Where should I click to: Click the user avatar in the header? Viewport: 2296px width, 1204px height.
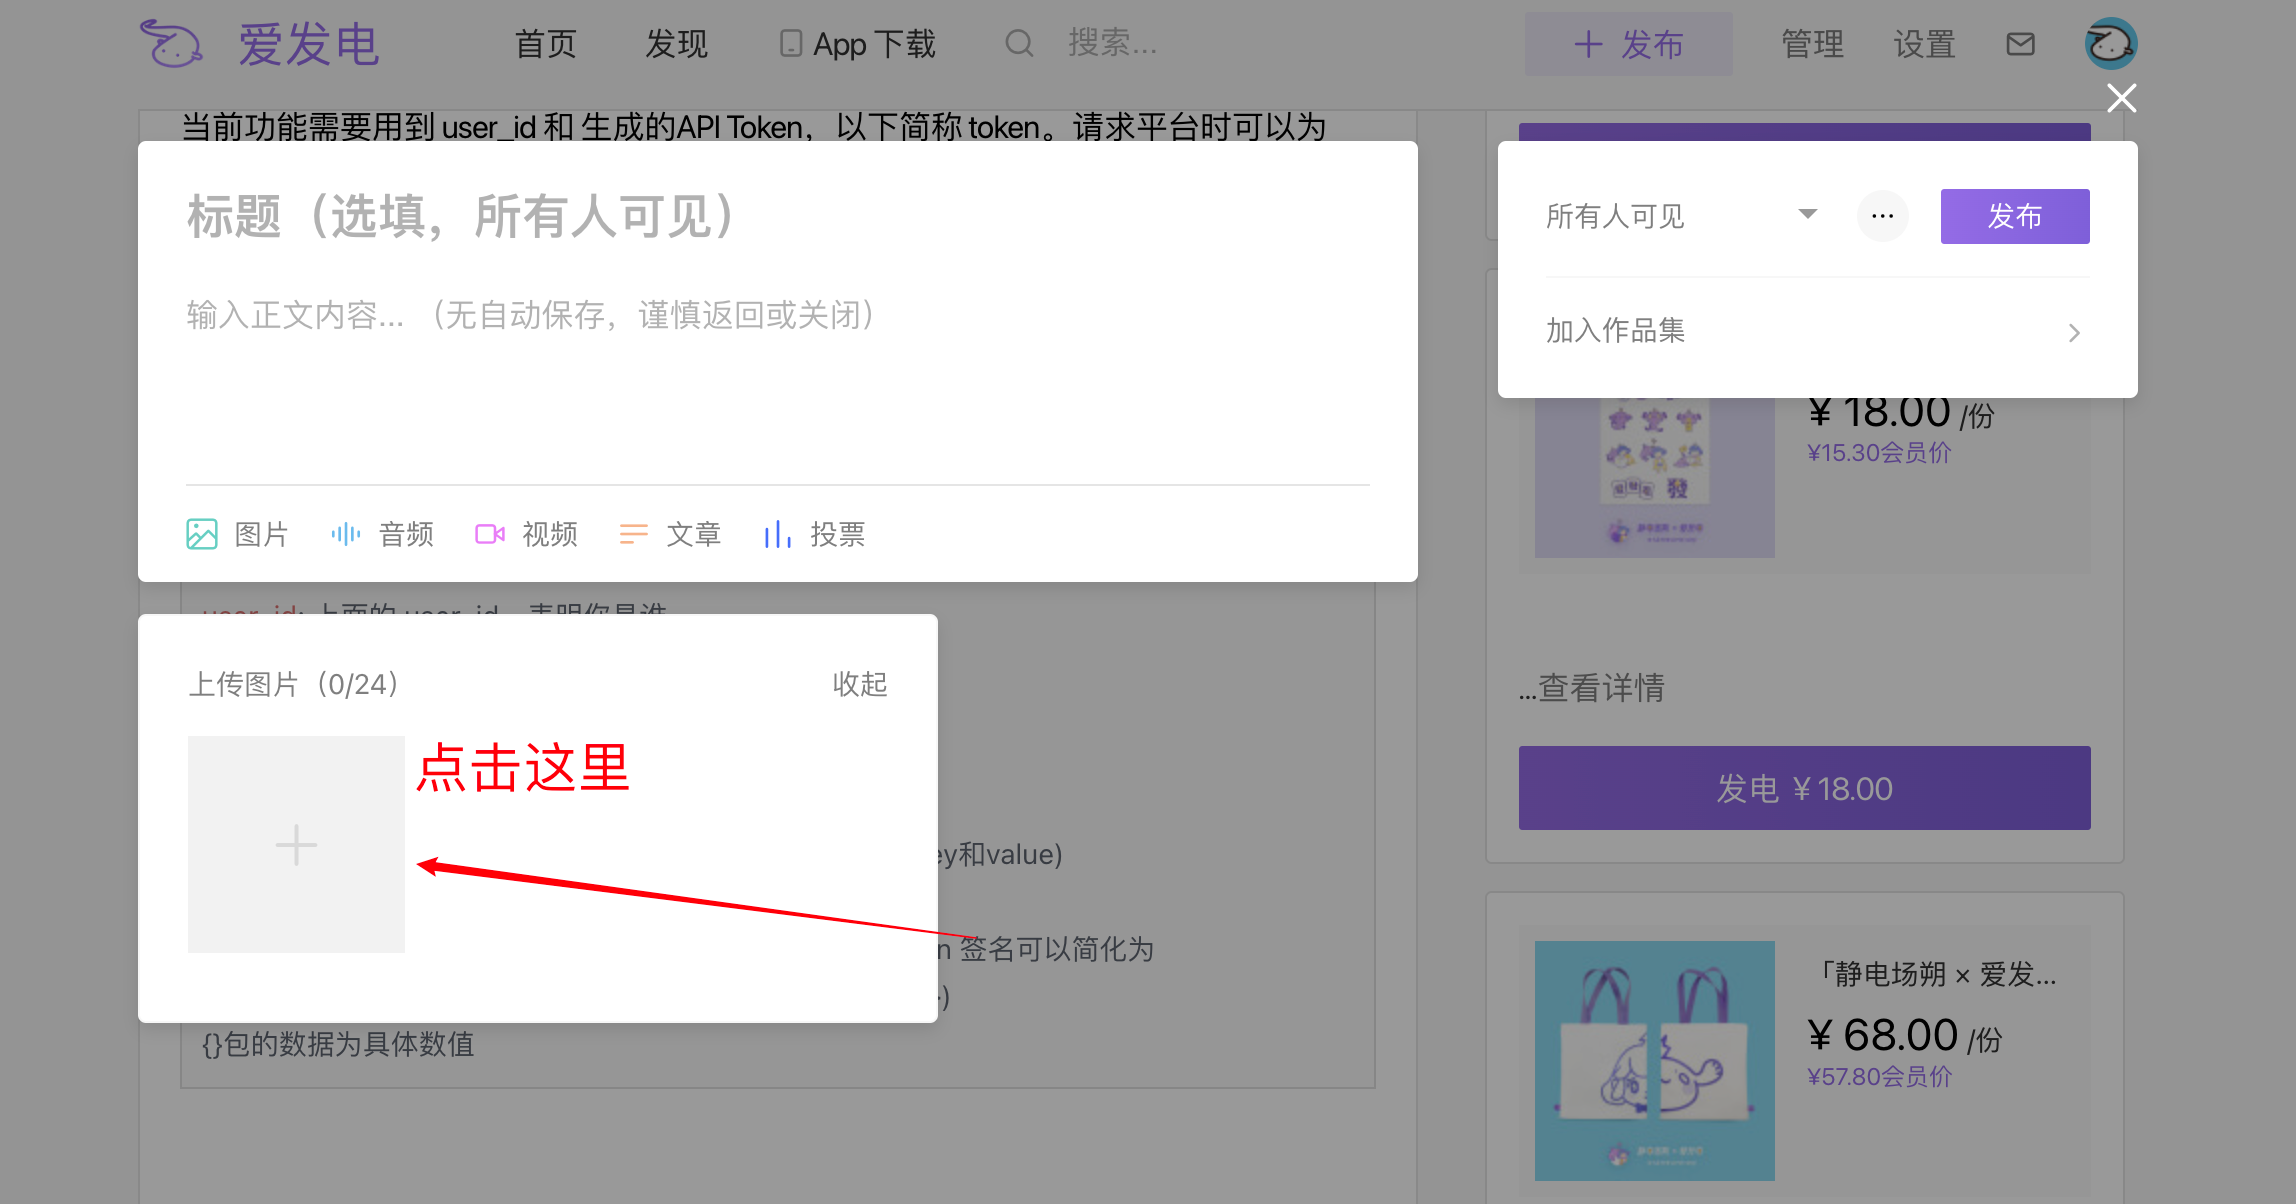click(2110, 44)
